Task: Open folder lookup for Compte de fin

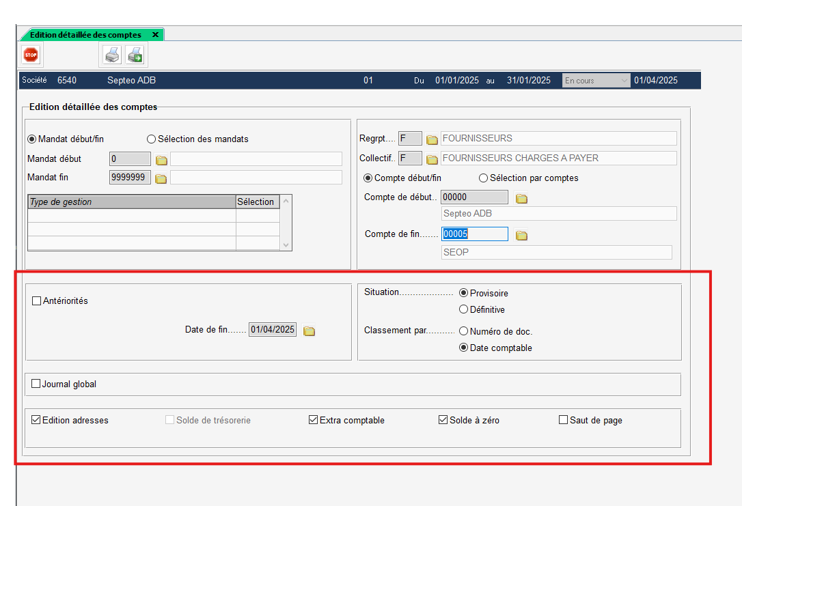Action: (x=521, y=235)
